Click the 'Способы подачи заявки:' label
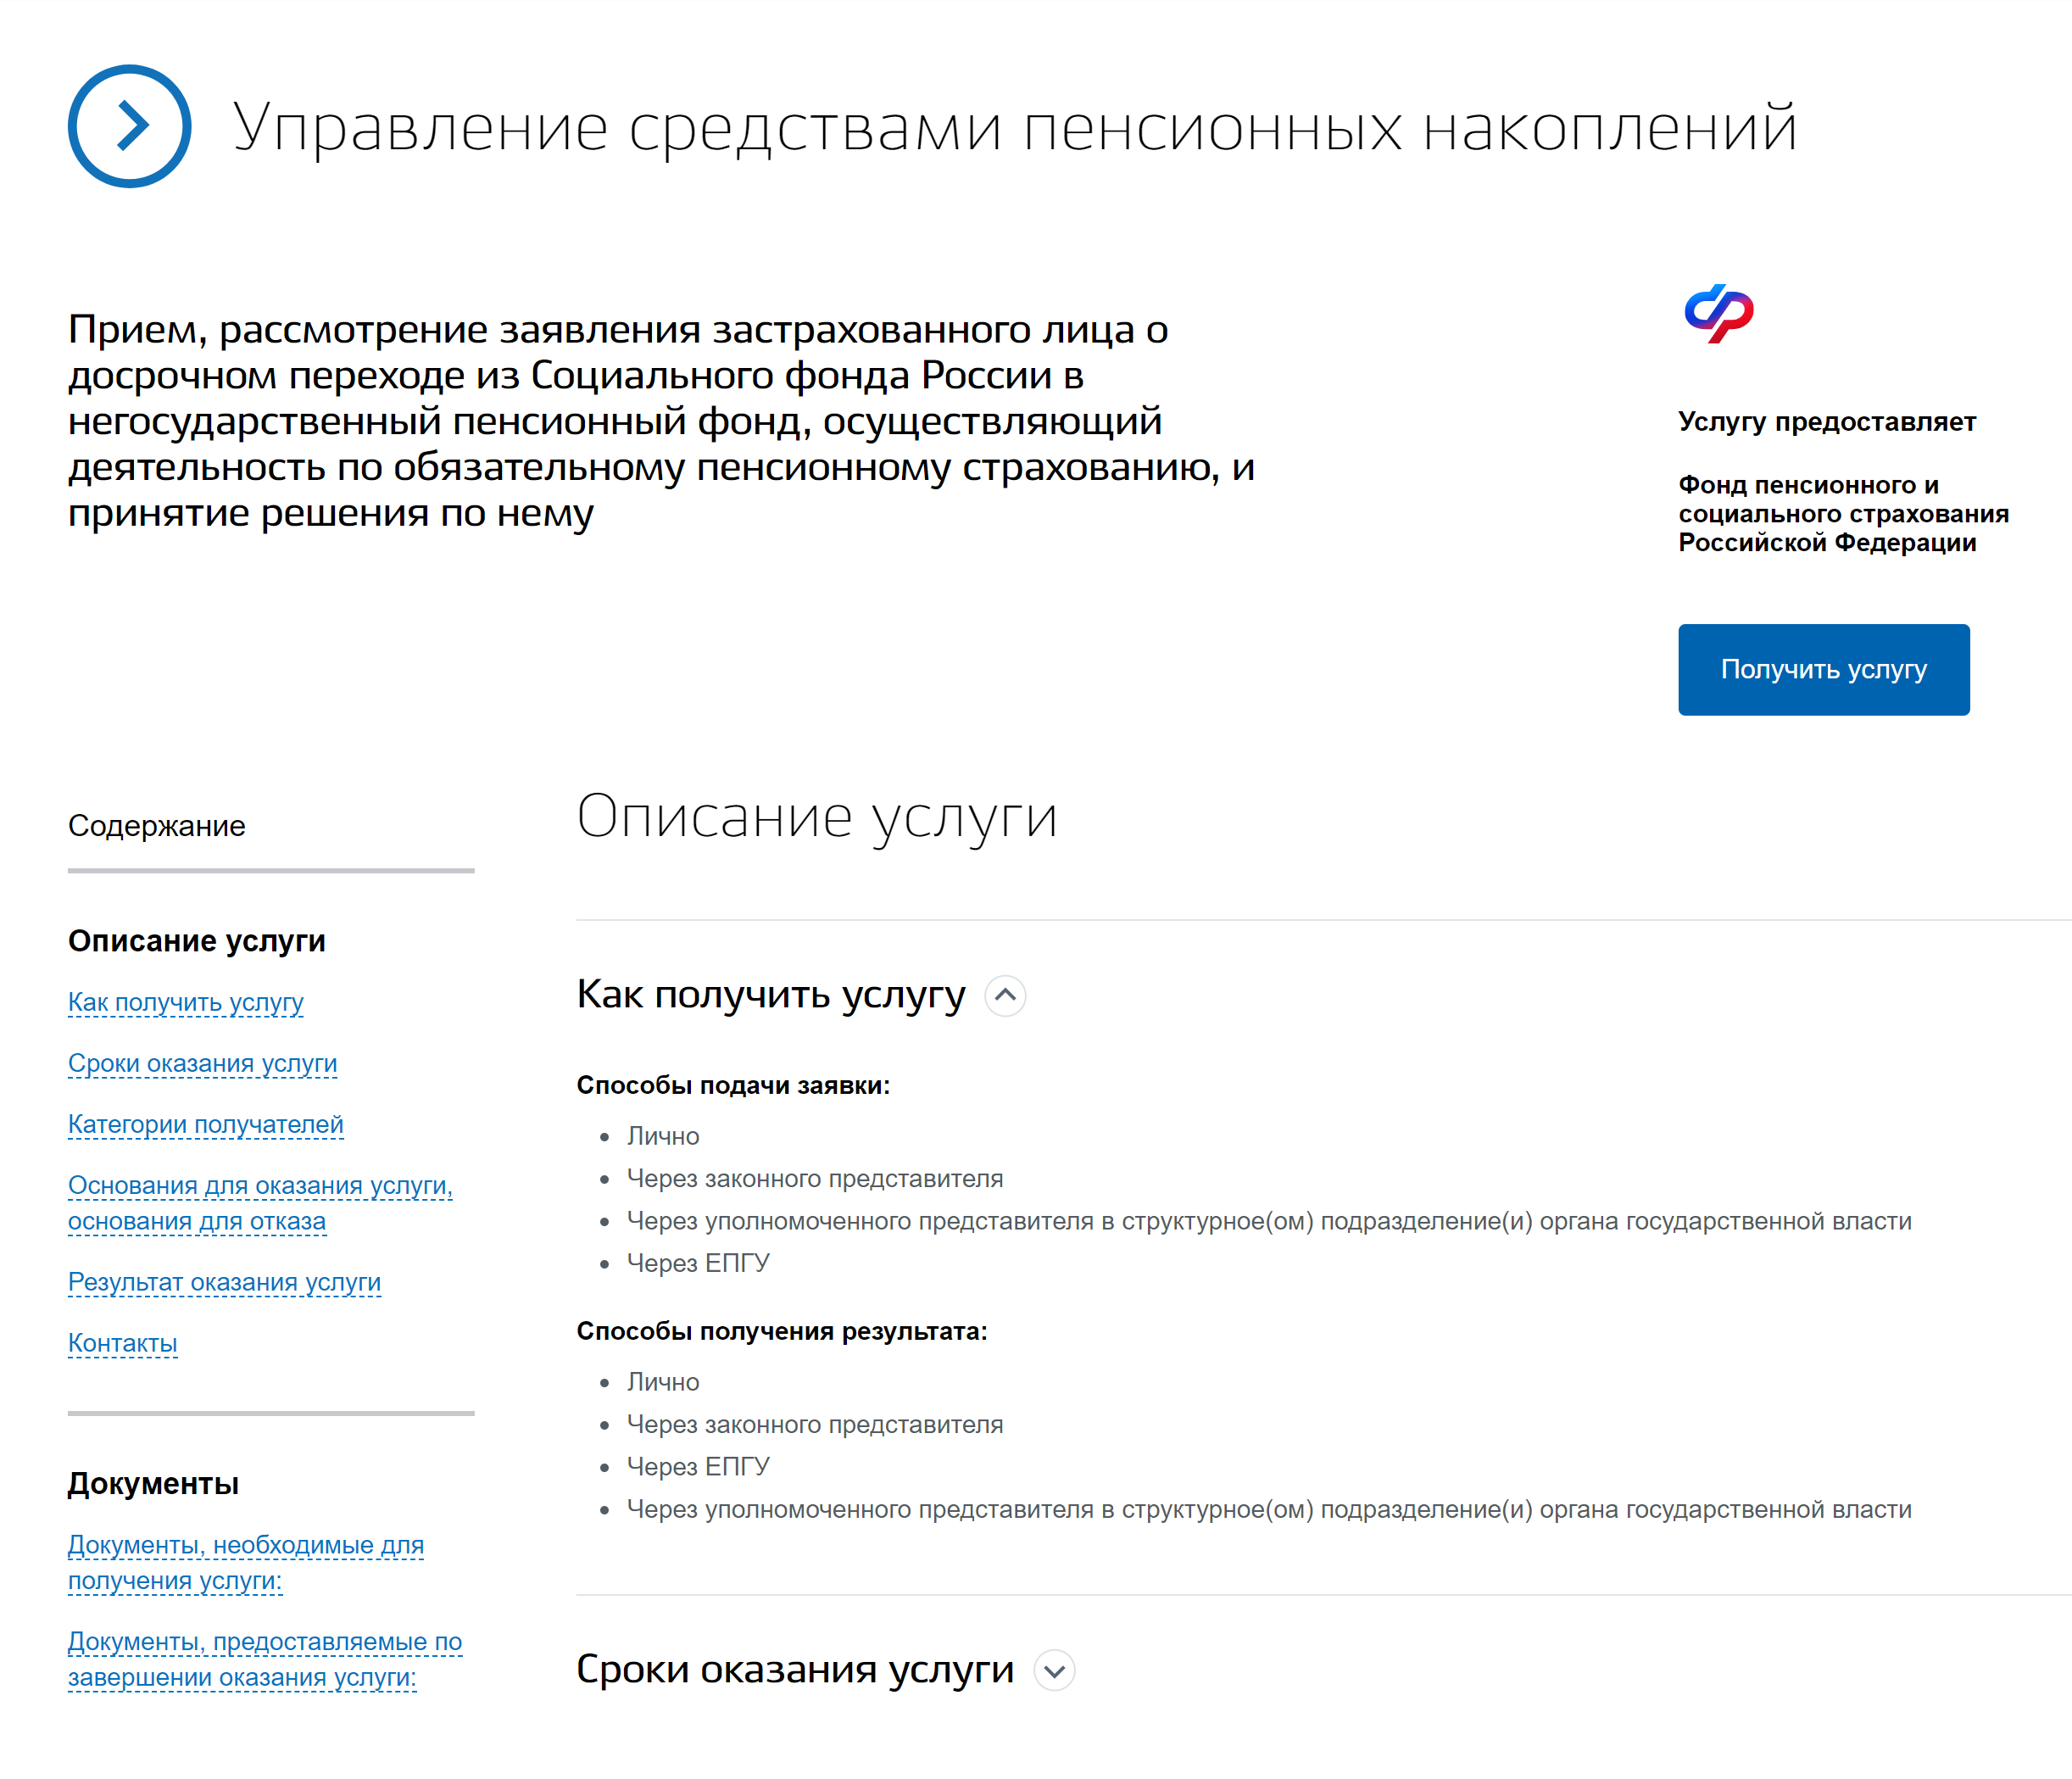This screenshot has height=1779, width=2072. [733, 1086]
